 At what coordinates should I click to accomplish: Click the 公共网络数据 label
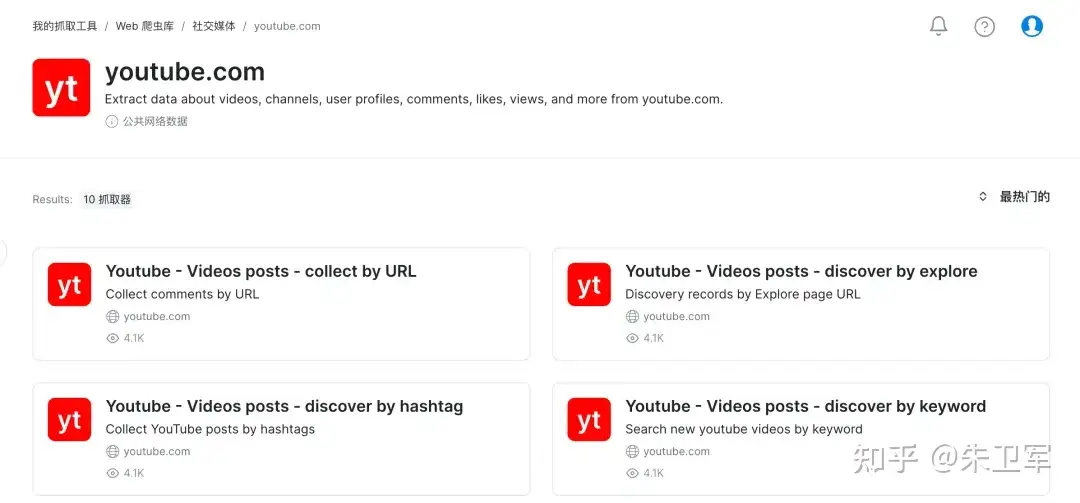[155, 121]
